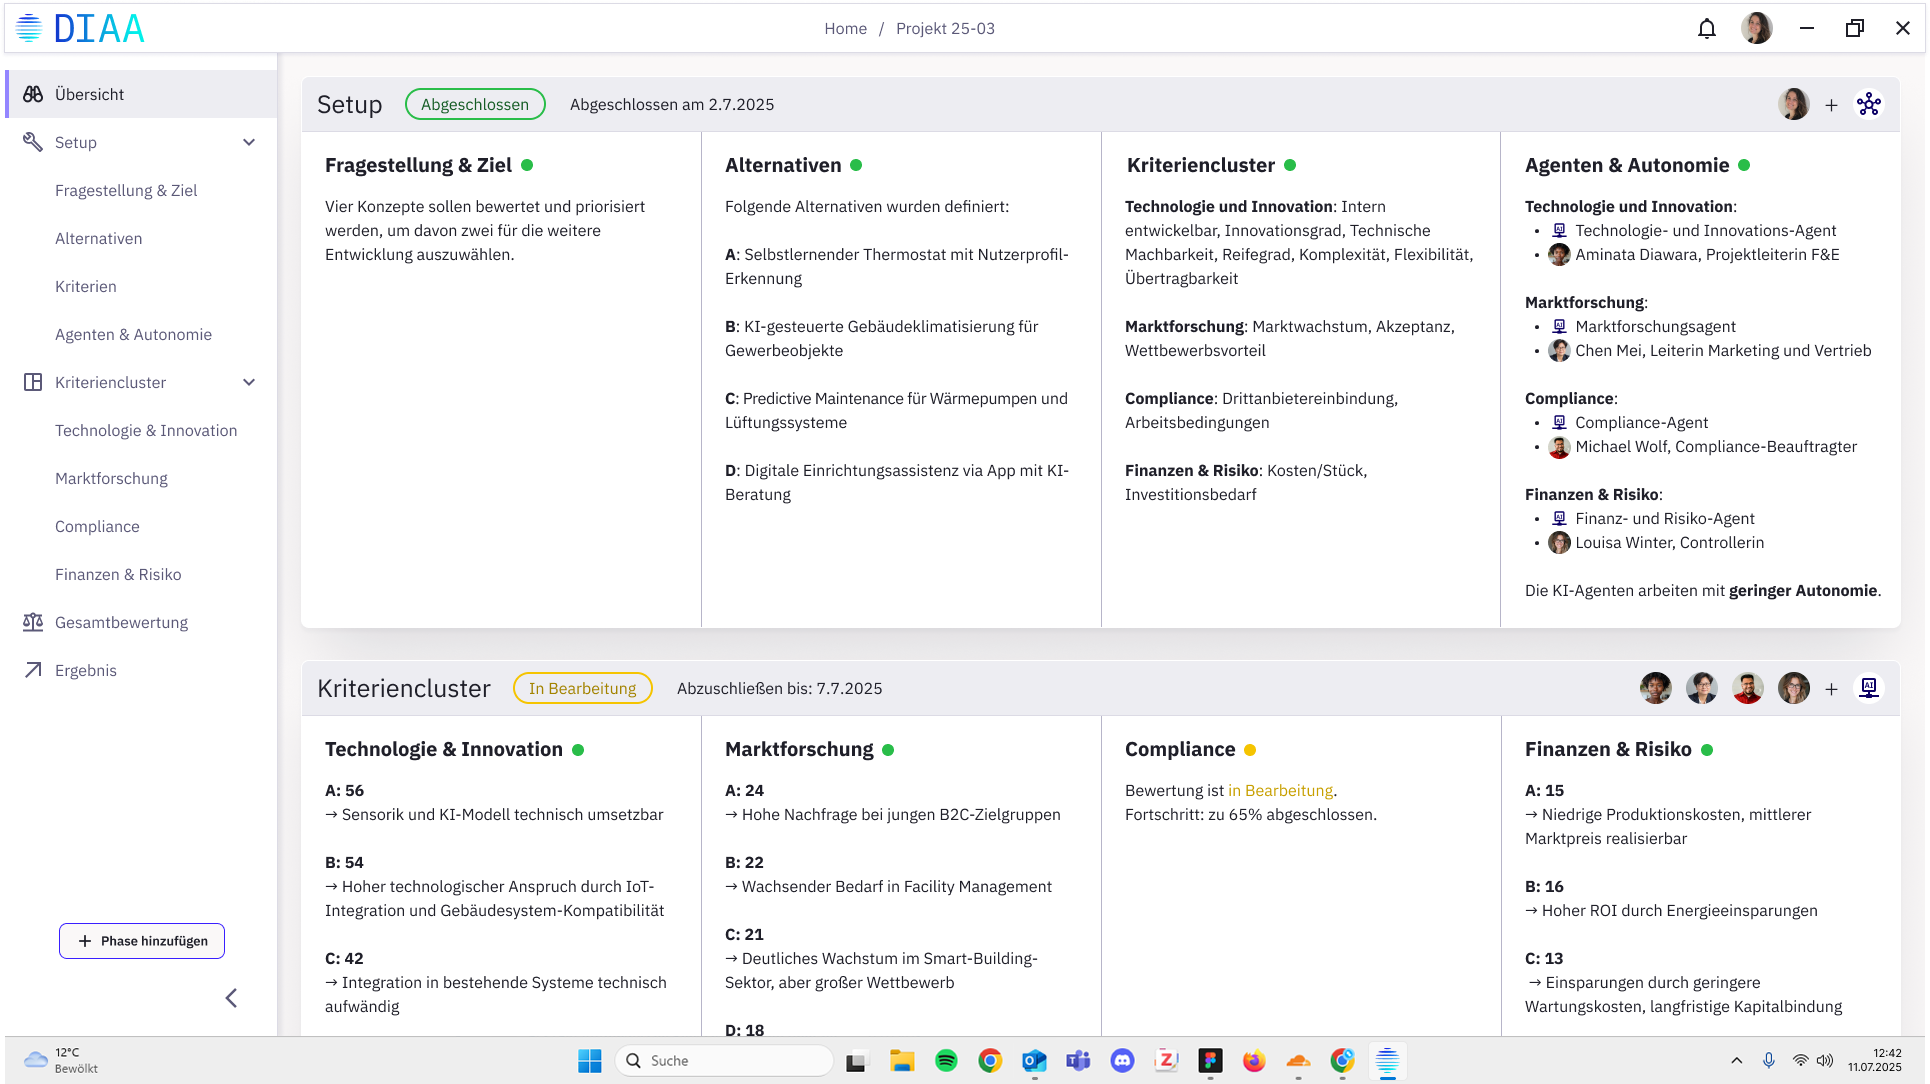Collapse the Kriteriencluster sidebar section
Screen dimensions: 1930x1084
tap(249, 382)
